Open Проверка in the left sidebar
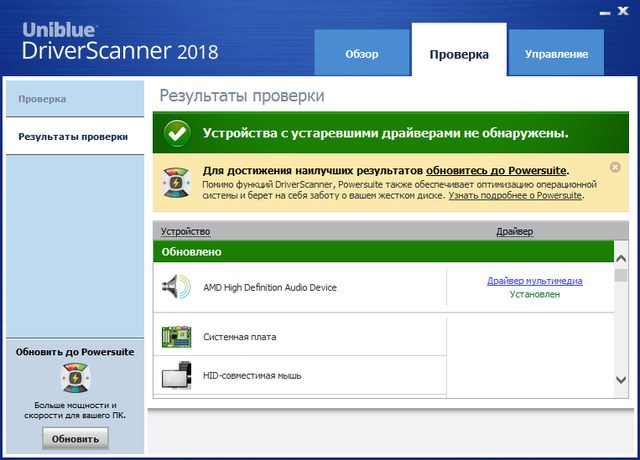This screenshot has height=460, width=640. [42, 99]
